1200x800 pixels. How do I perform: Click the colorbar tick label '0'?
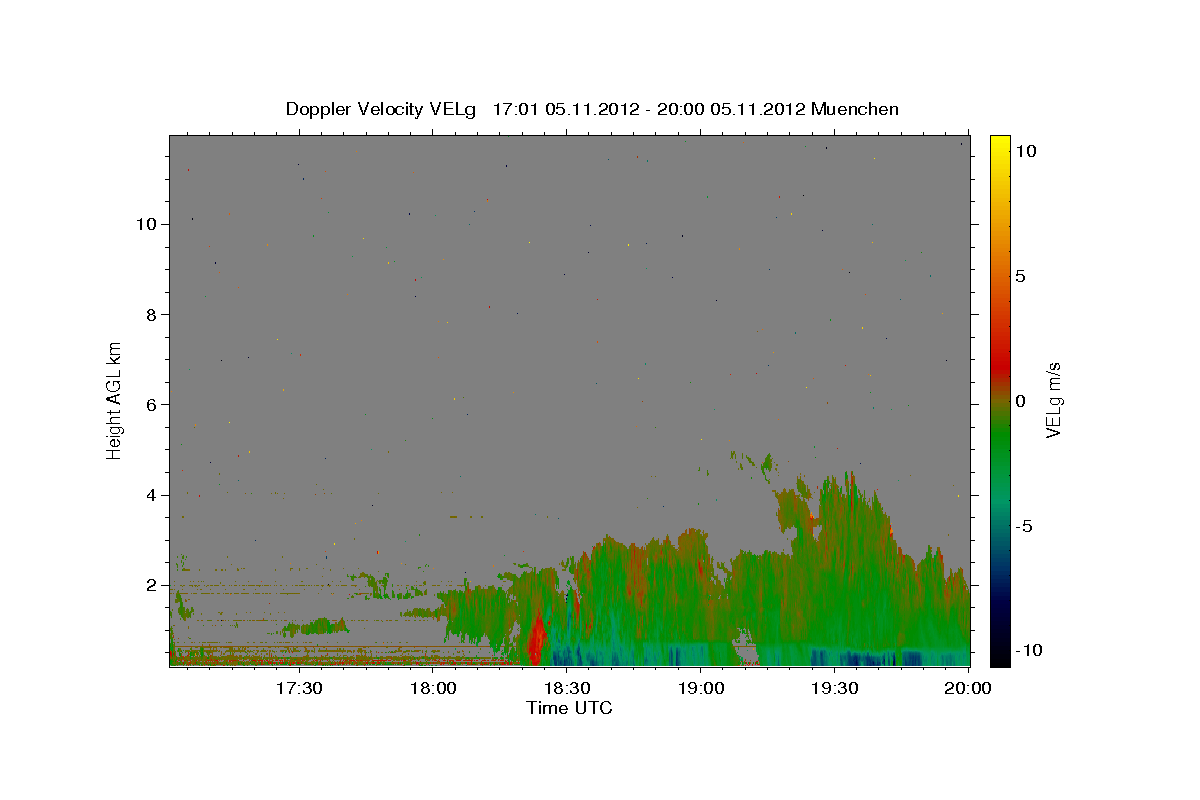(x=1020, y=401)
